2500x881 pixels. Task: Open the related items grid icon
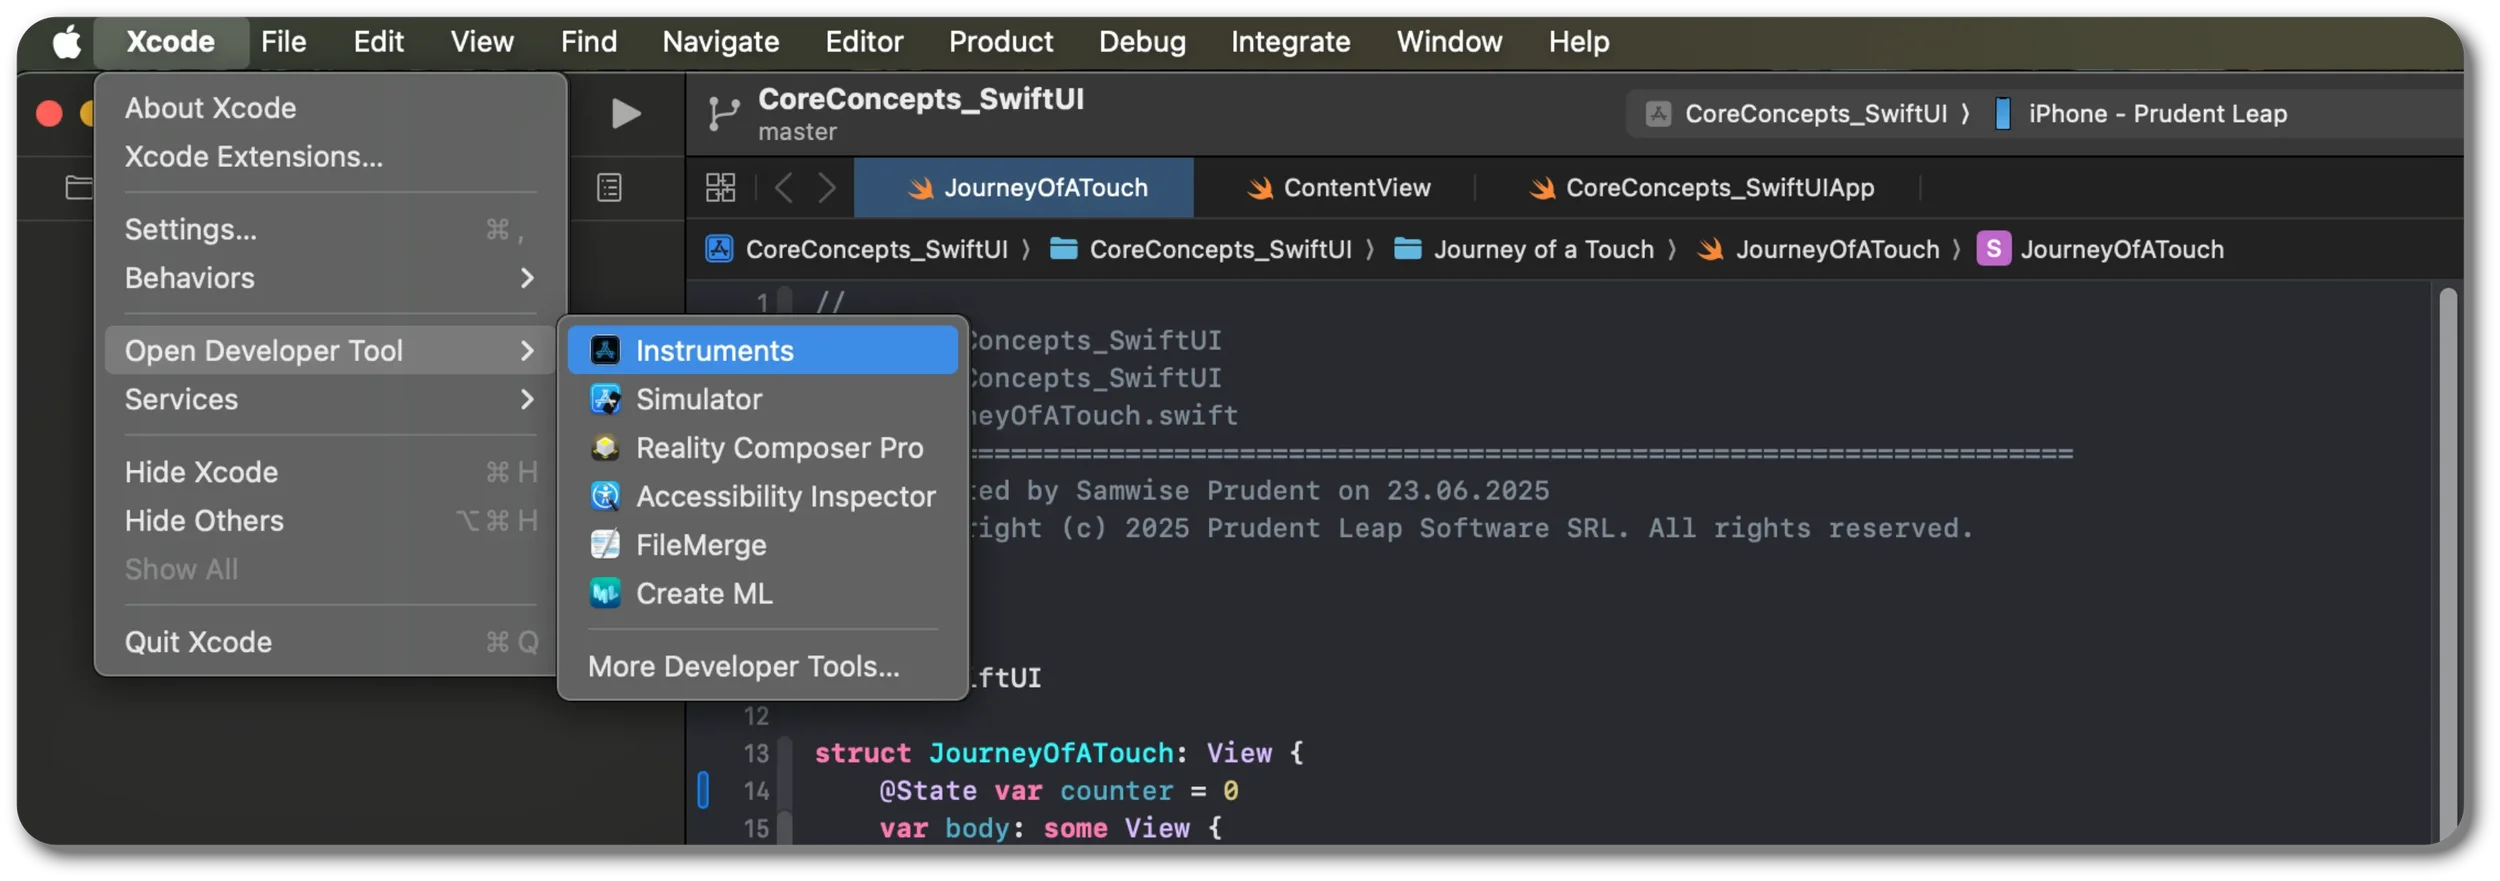[x=720, y=188]
